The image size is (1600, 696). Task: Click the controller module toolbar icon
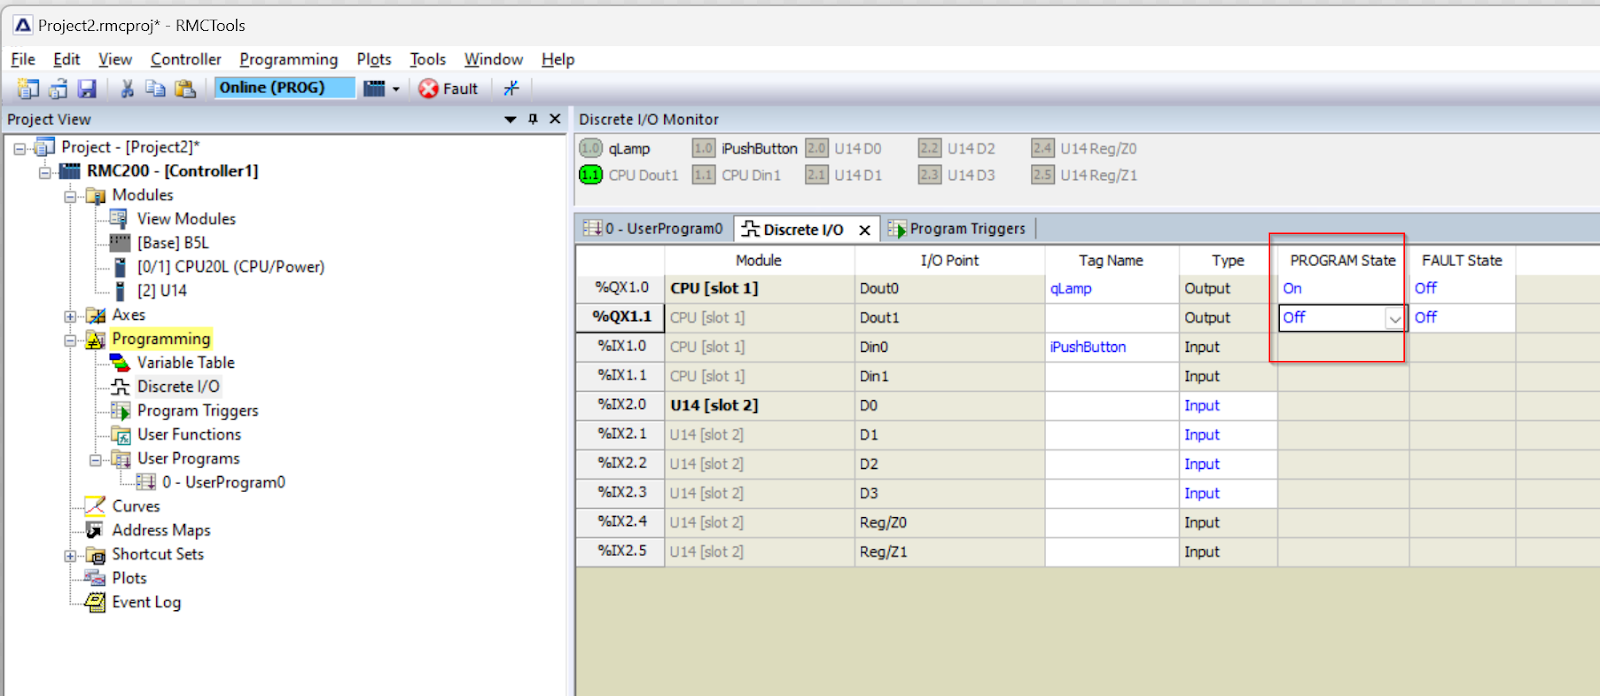(374, 88)
